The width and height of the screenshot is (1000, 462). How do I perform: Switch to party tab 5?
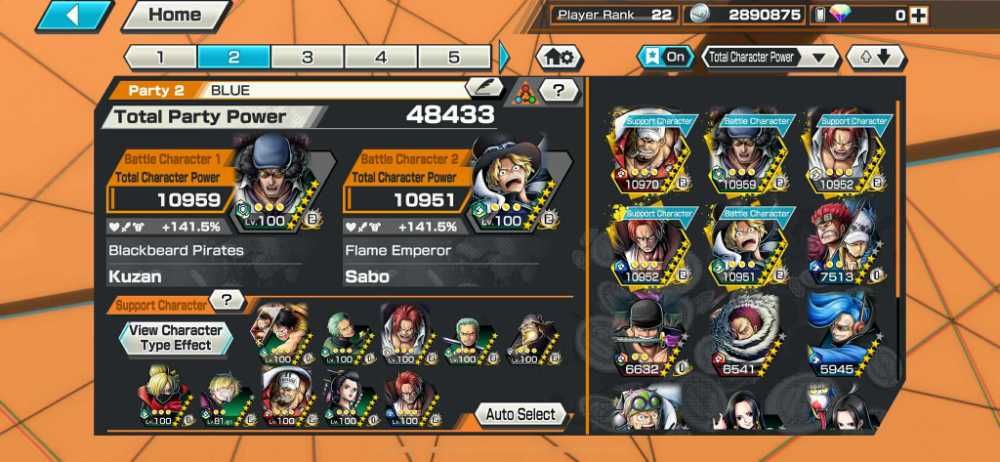click(x=454, y=57)
